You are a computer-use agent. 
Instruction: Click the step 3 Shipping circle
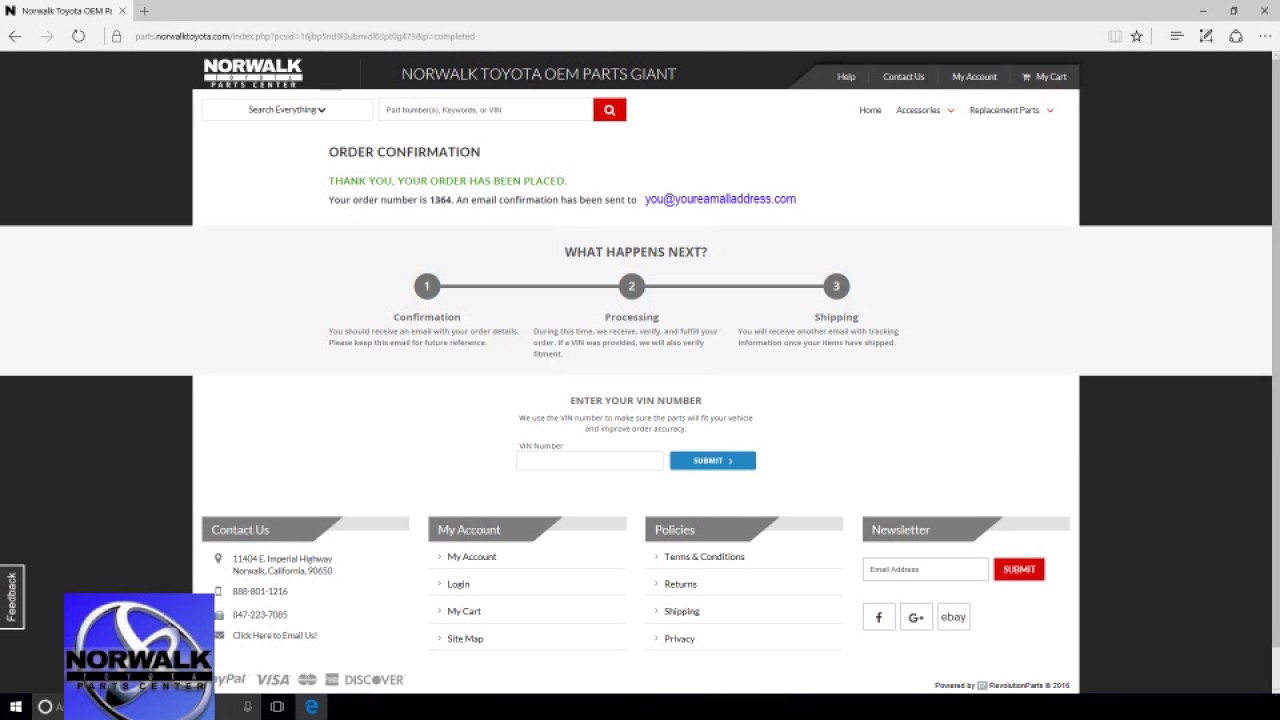(836, 286)
